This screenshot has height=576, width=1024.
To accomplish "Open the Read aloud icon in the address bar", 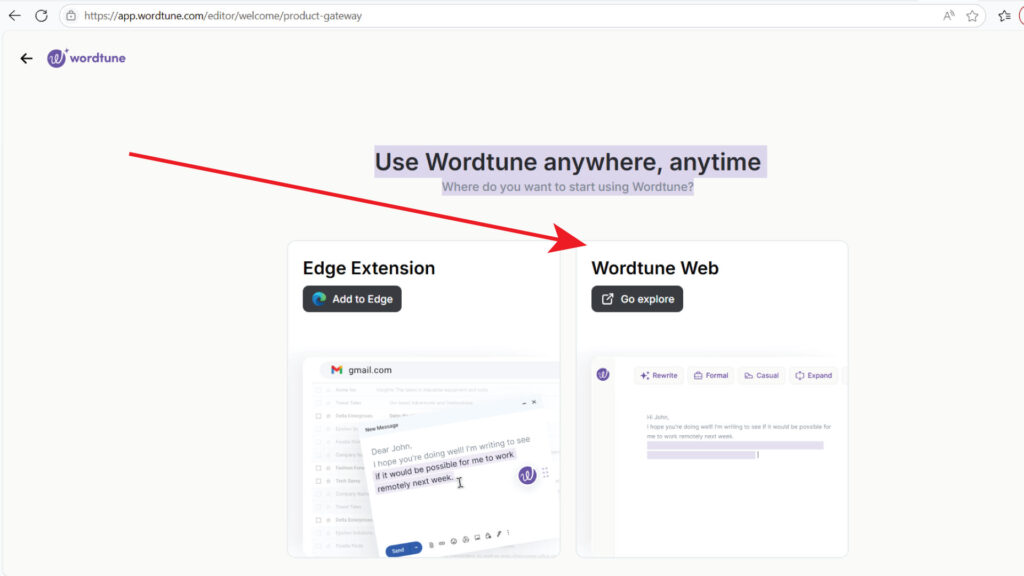I will (949, 16).
